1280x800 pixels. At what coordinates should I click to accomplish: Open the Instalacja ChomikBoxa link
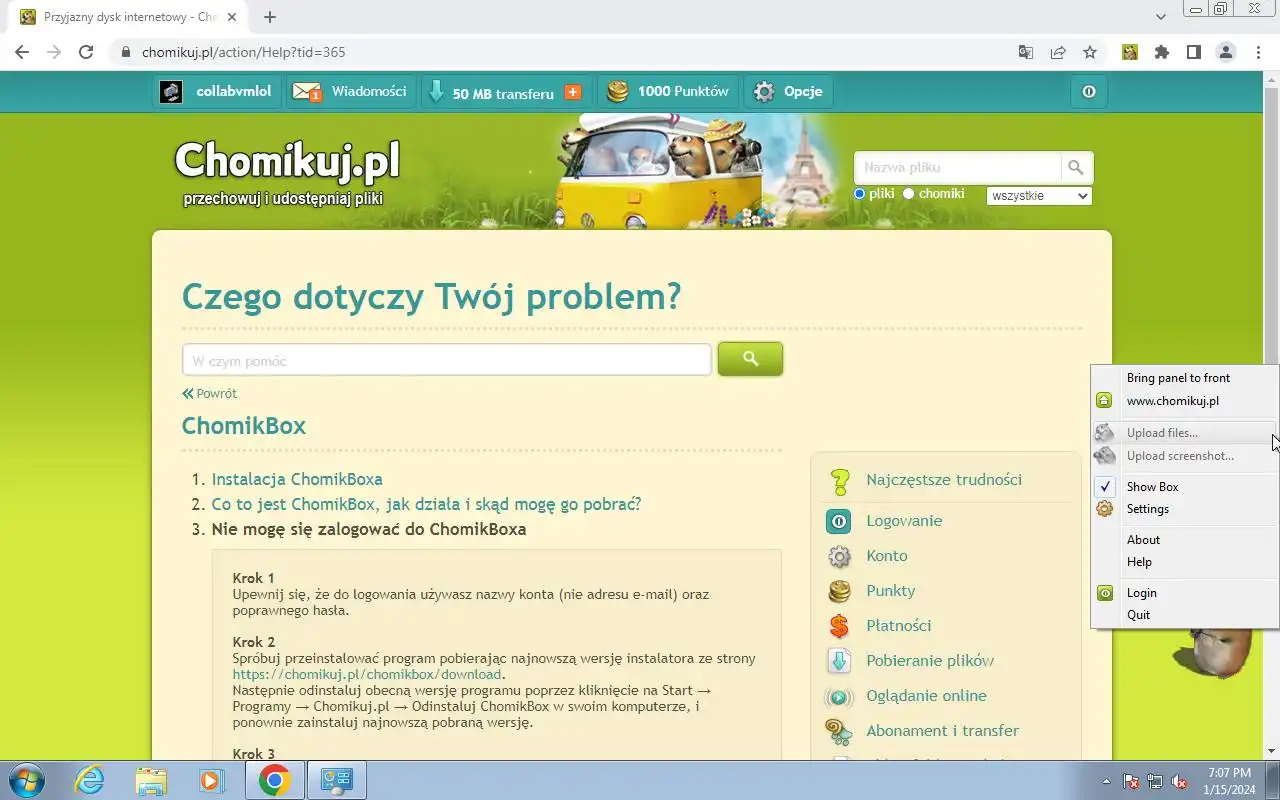297,480
